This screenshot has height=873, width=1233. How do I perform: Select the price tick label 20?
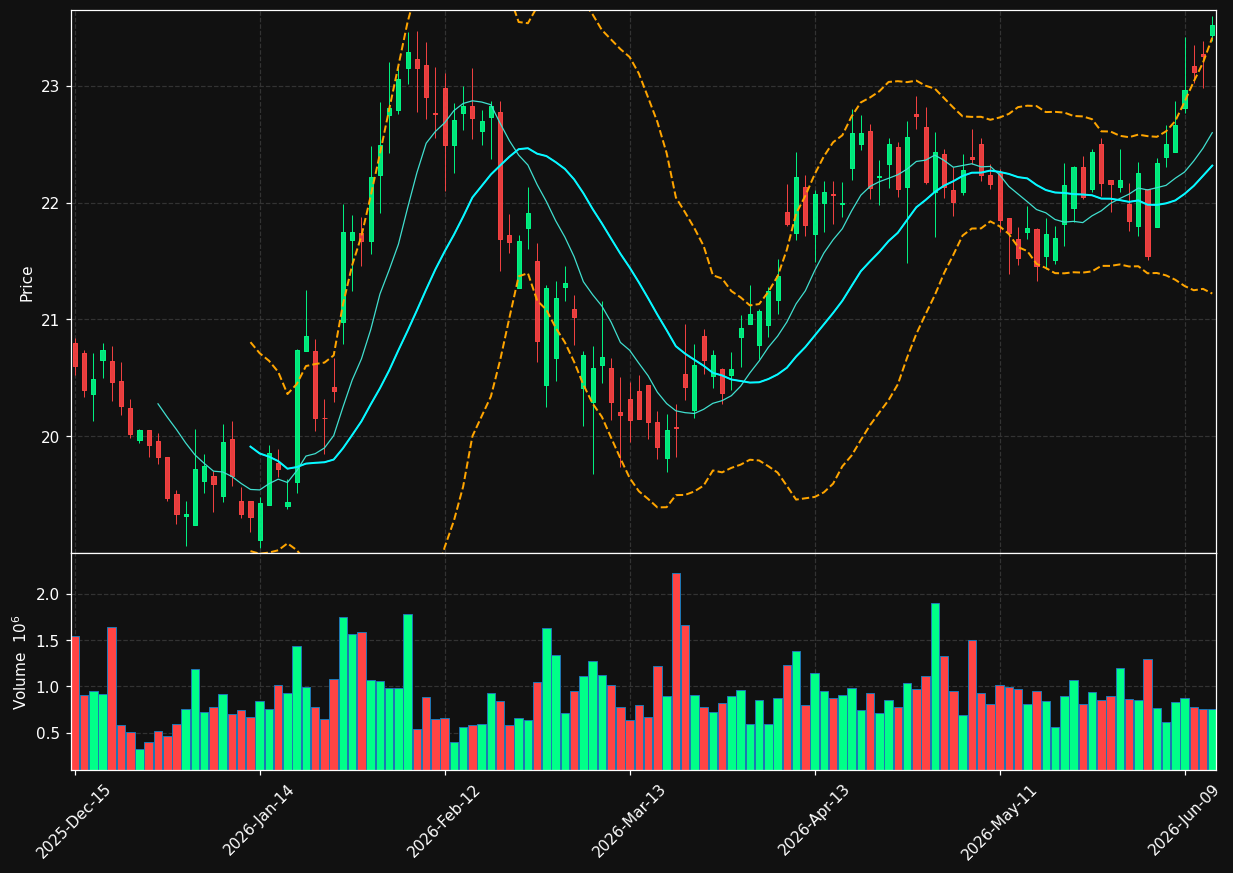coord(50,437)
